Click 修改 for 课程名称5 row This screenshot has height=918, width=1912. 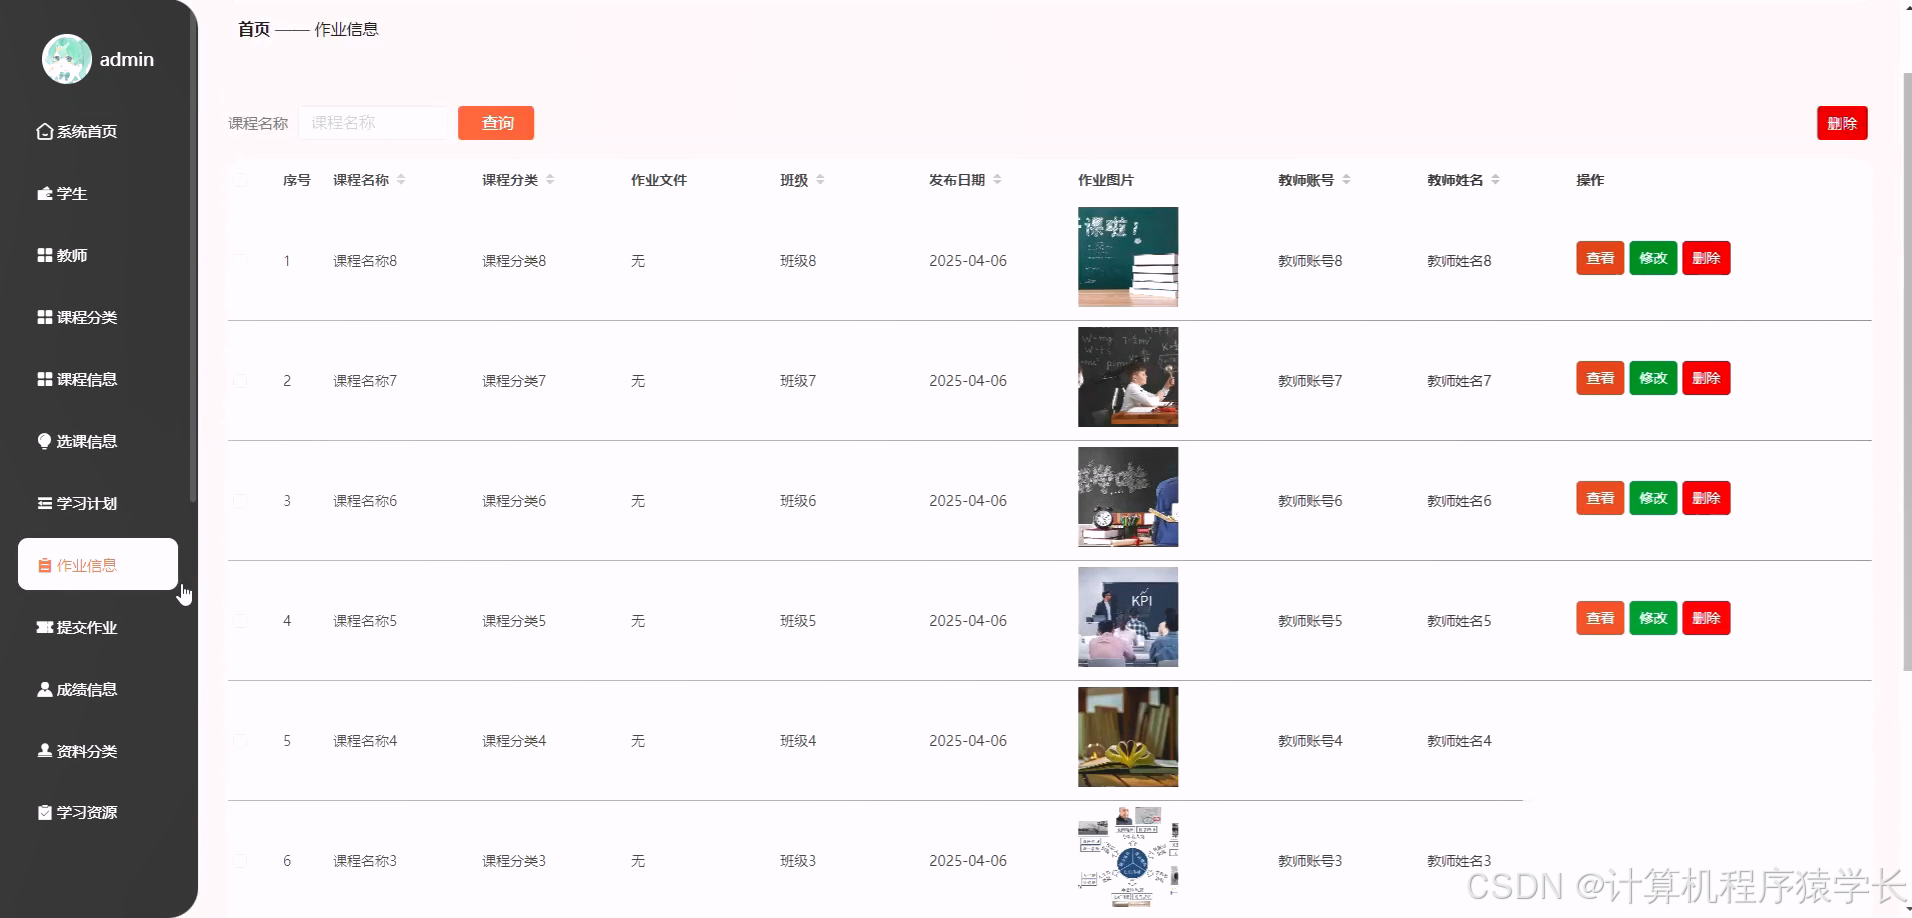(x=1653, y=618)
